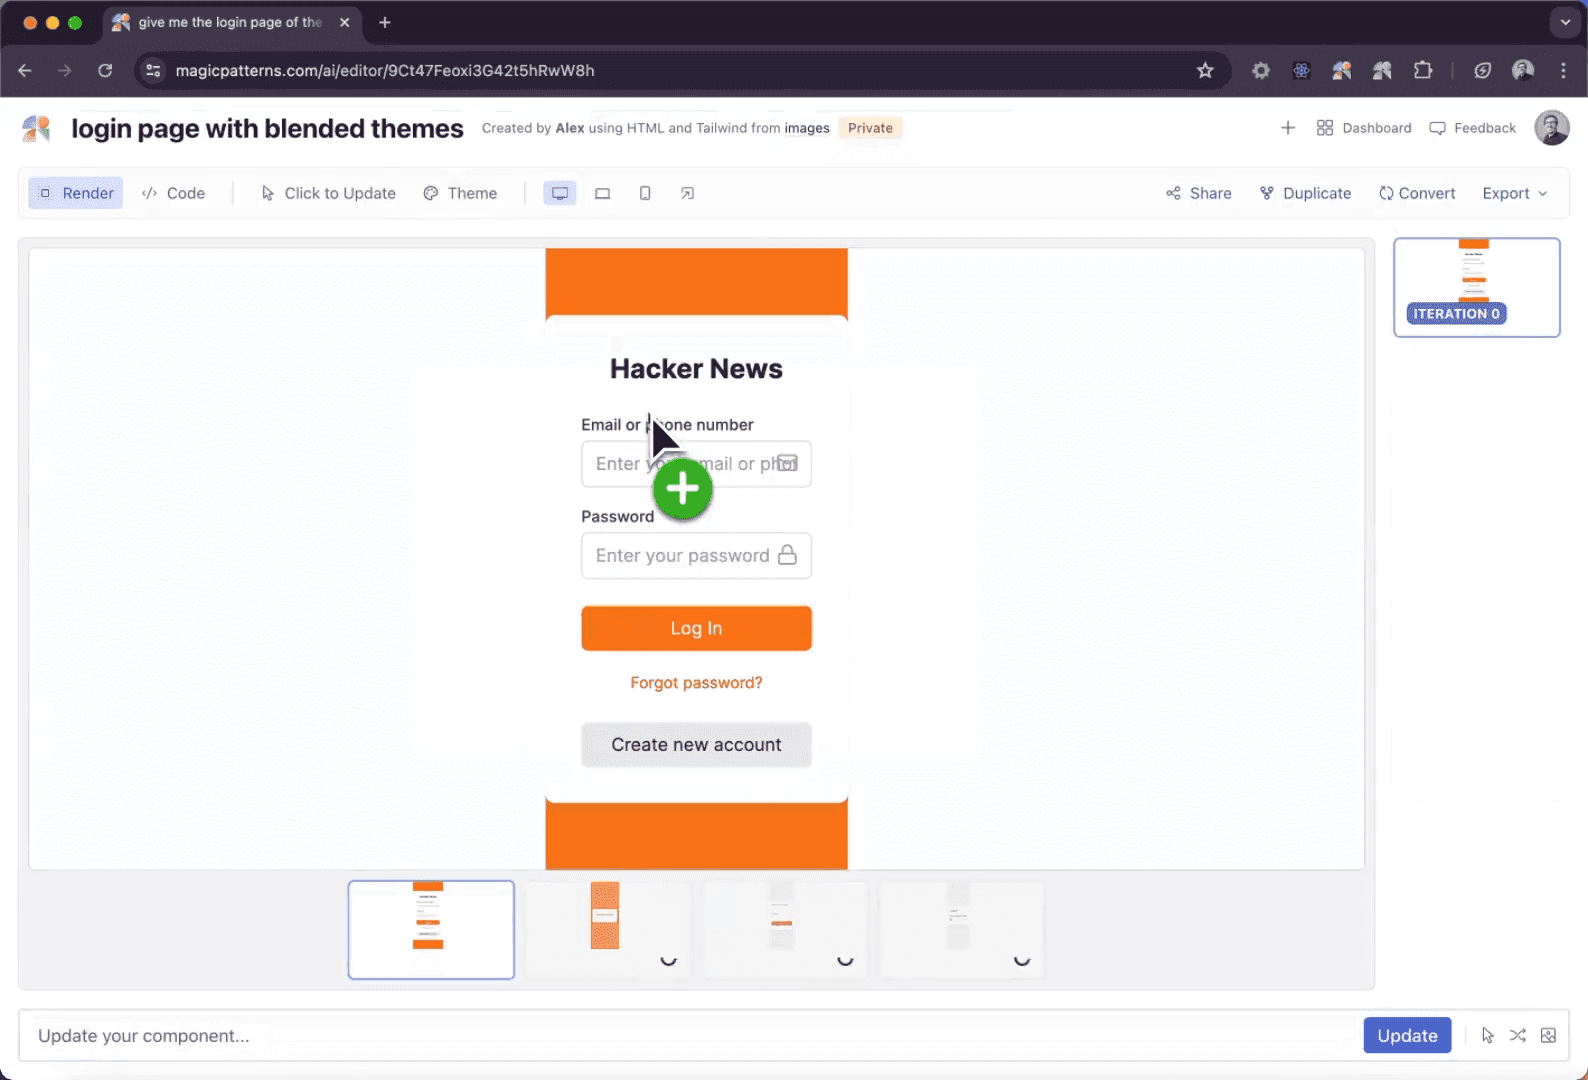1588x1080 pixels.
Task: Select the login page browser tab
Action: [x=230, y=22]
